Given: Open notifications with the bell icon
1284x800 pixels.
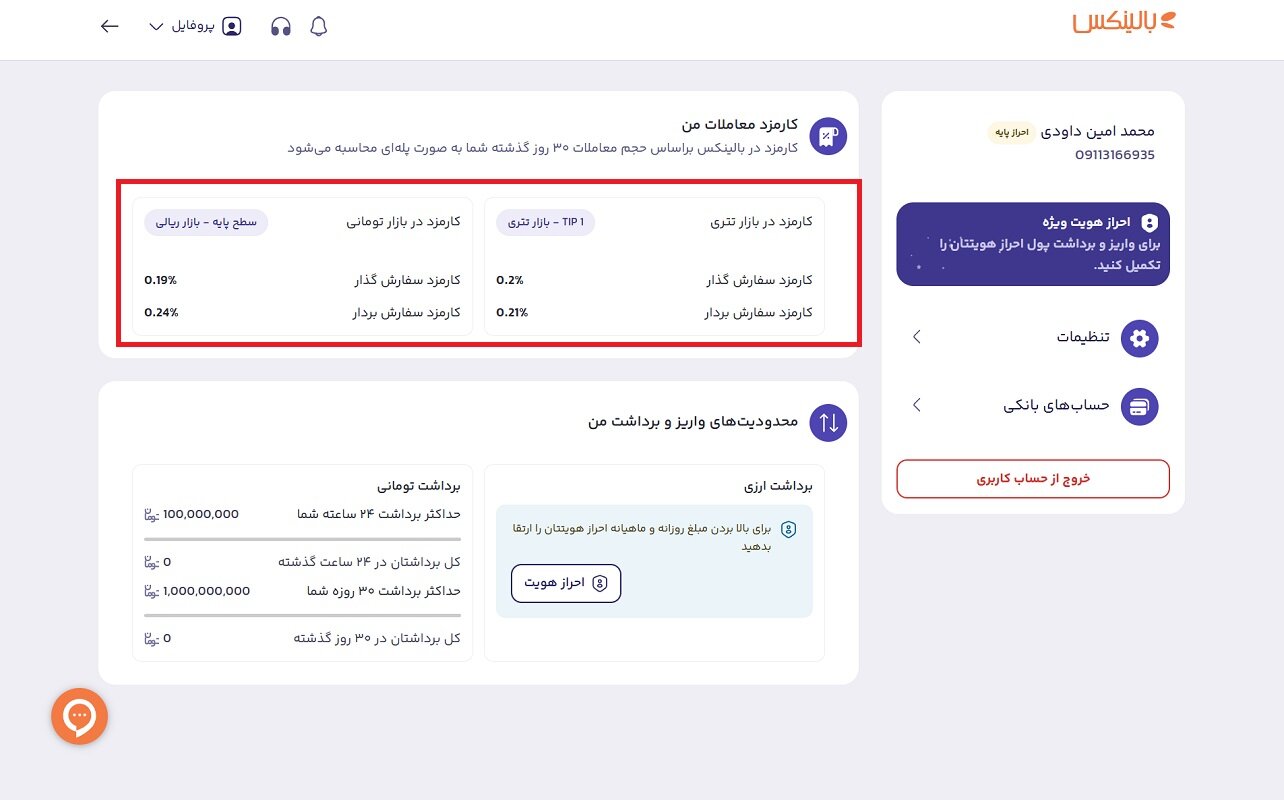Looking at the screenshot, I should tap(318, 26).
